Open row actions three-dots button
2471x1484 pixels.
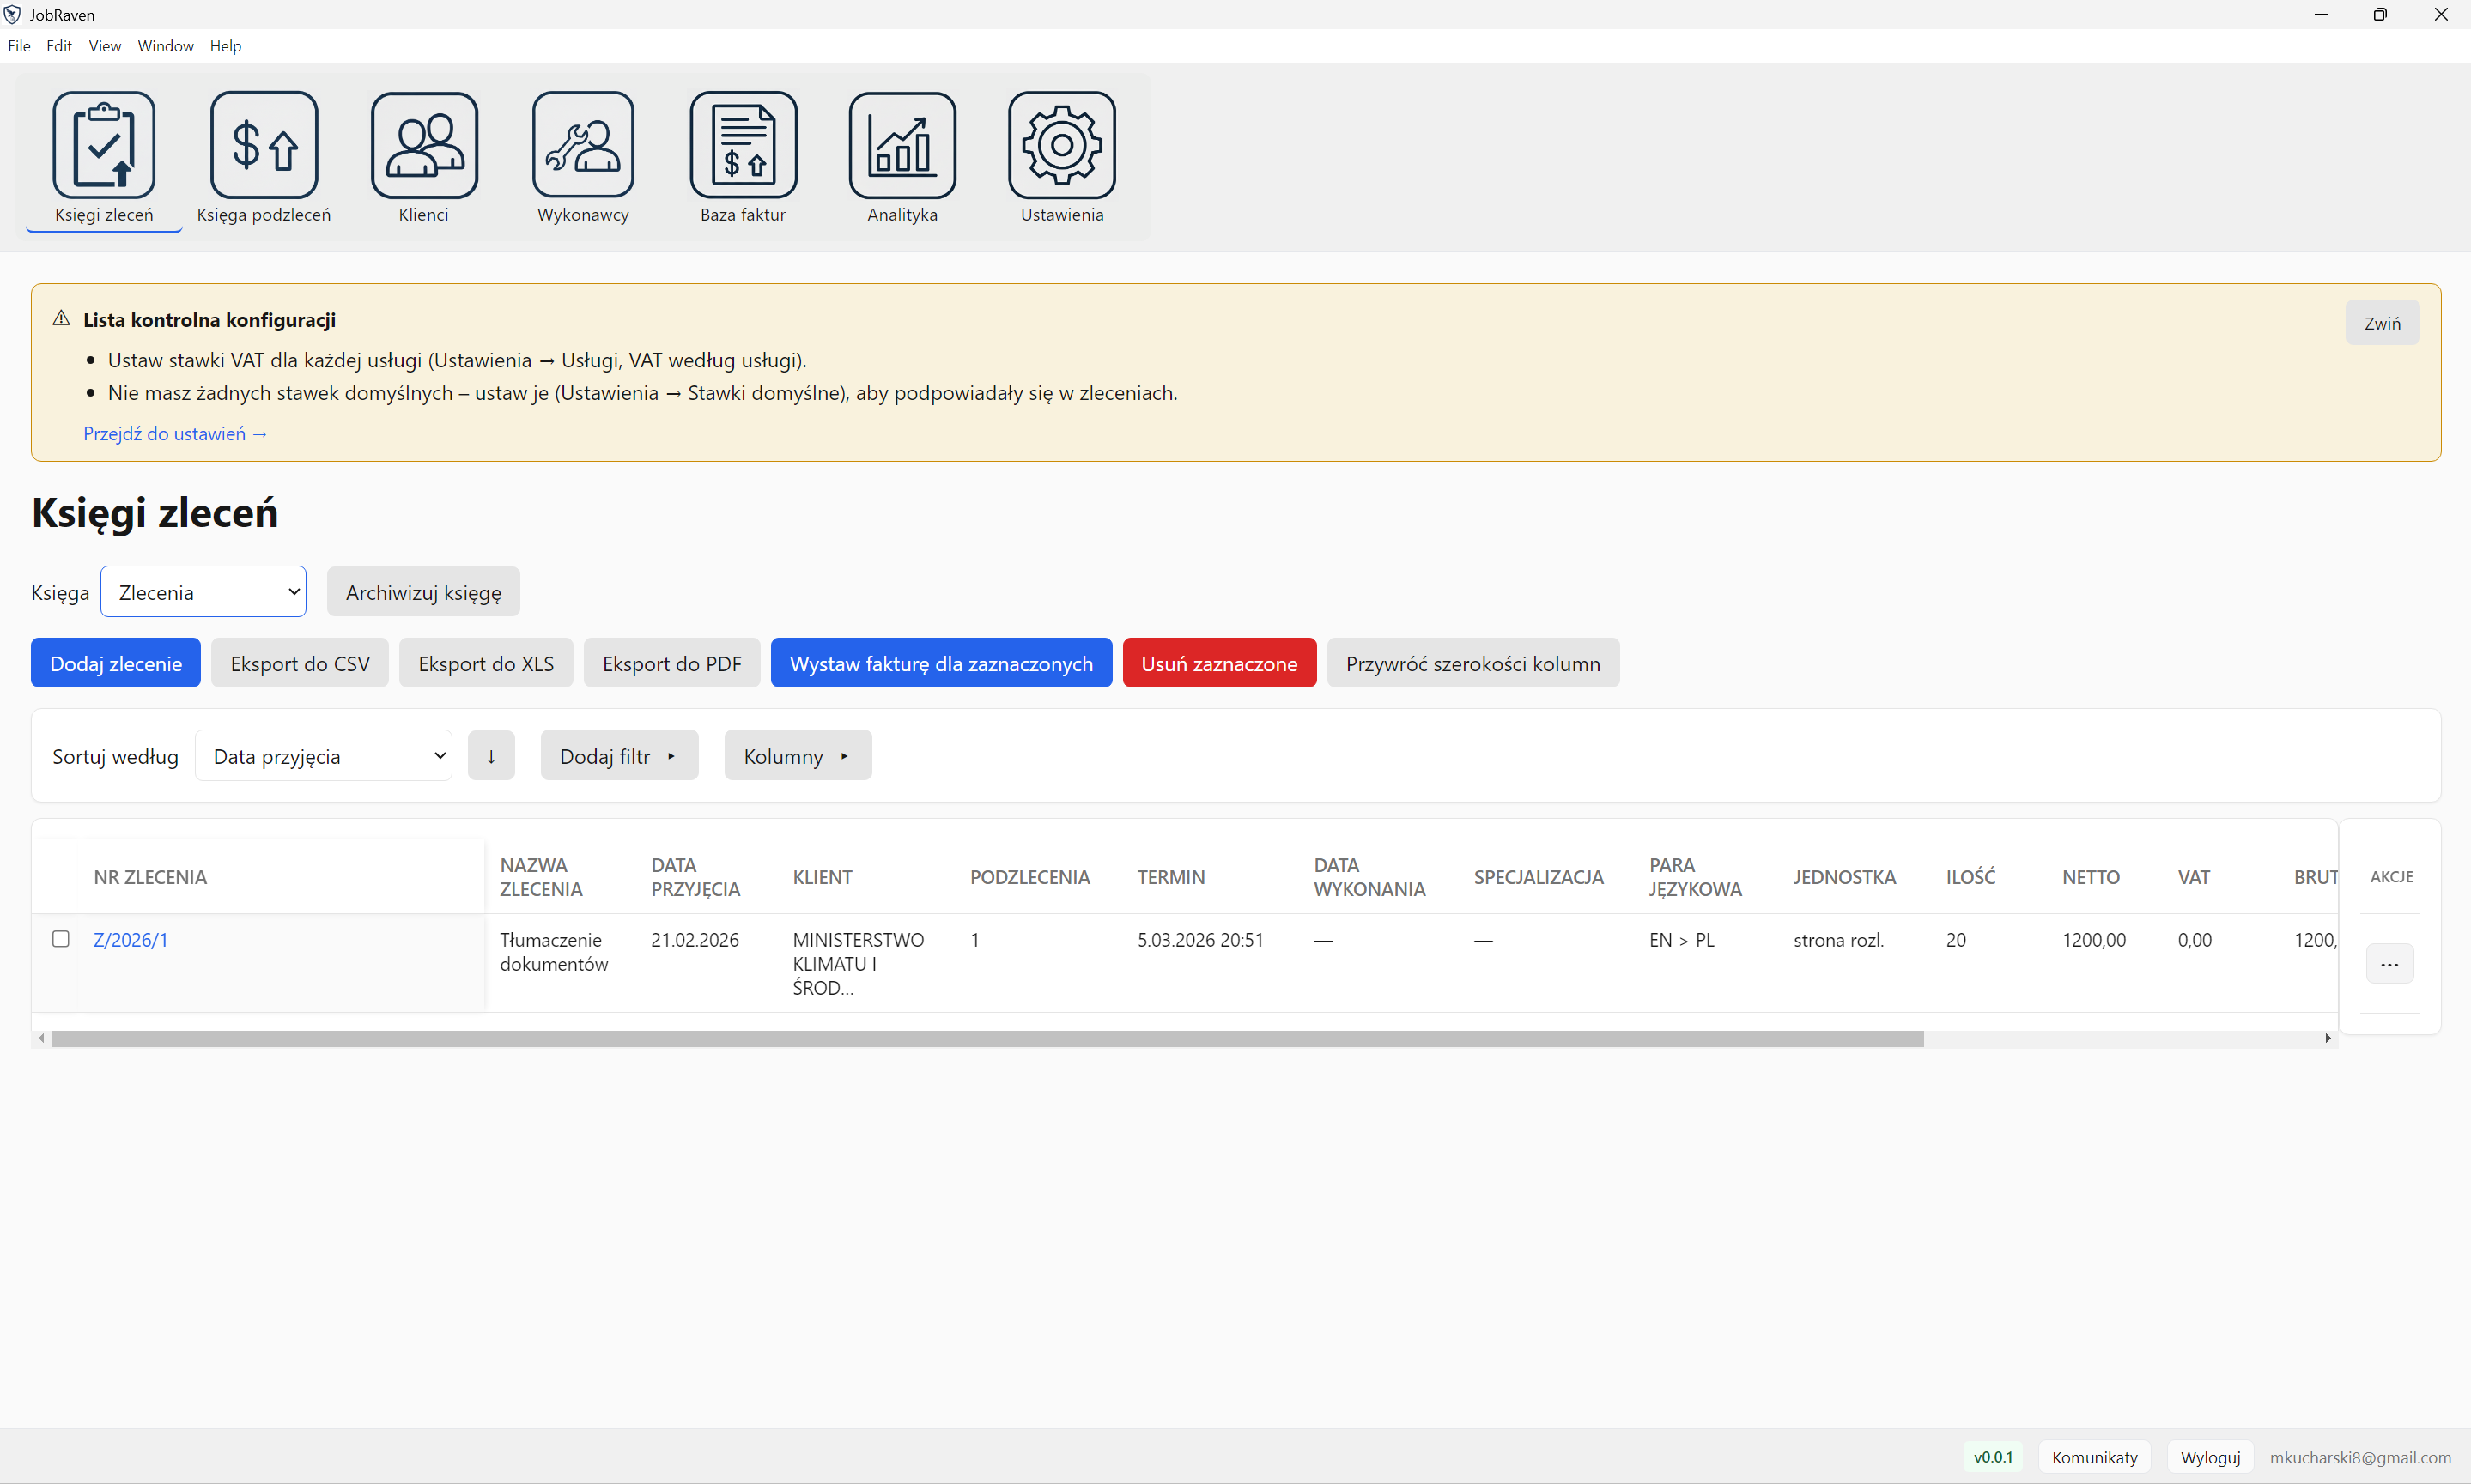(x=2389, y=964)
